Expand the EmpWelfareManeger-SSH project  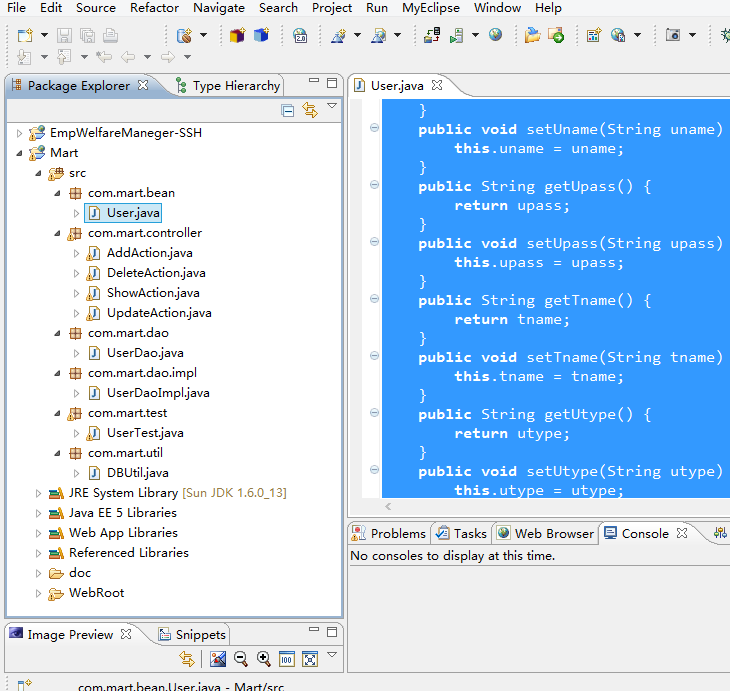19,133
